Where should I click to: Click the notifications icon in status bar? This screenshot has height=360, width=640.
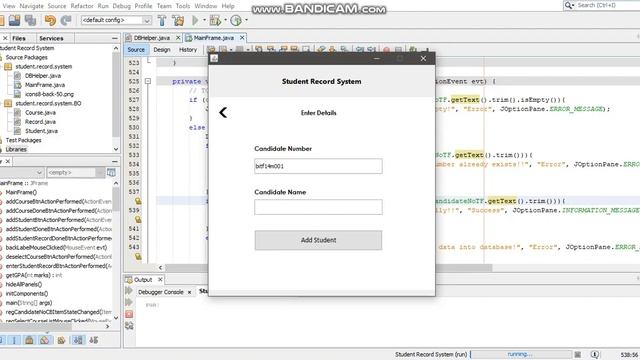(x=595, y=354)
